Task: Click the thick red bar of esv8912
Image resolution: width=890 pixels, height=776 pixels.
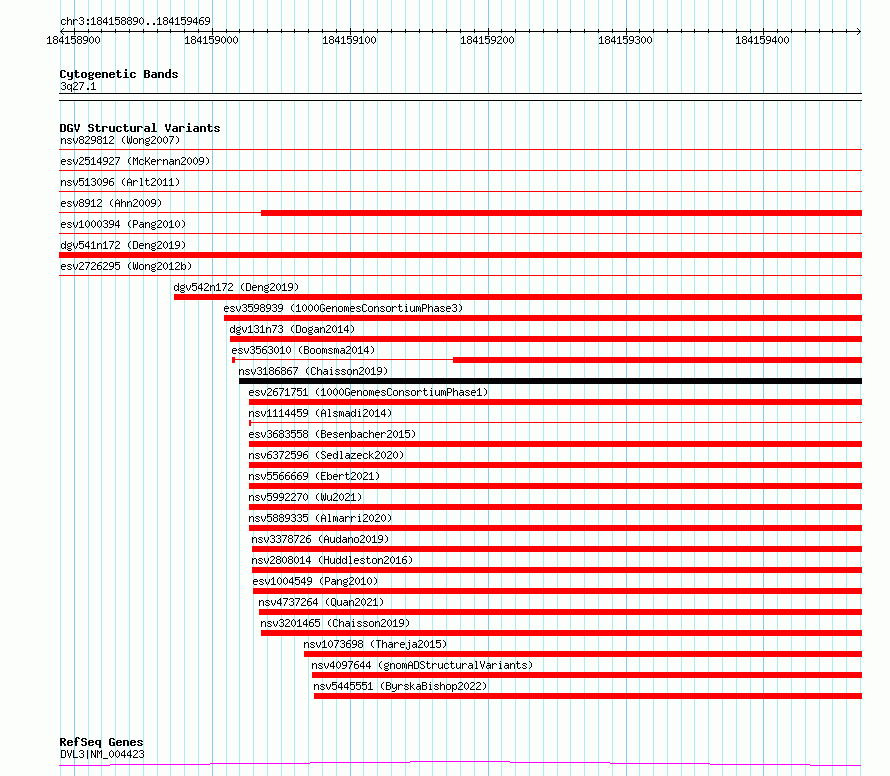Action: (561, 213)
